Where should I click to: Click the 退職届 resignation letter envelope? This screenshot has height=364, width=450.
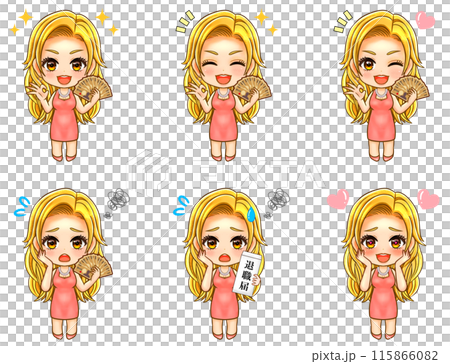[x=248, y=273]
